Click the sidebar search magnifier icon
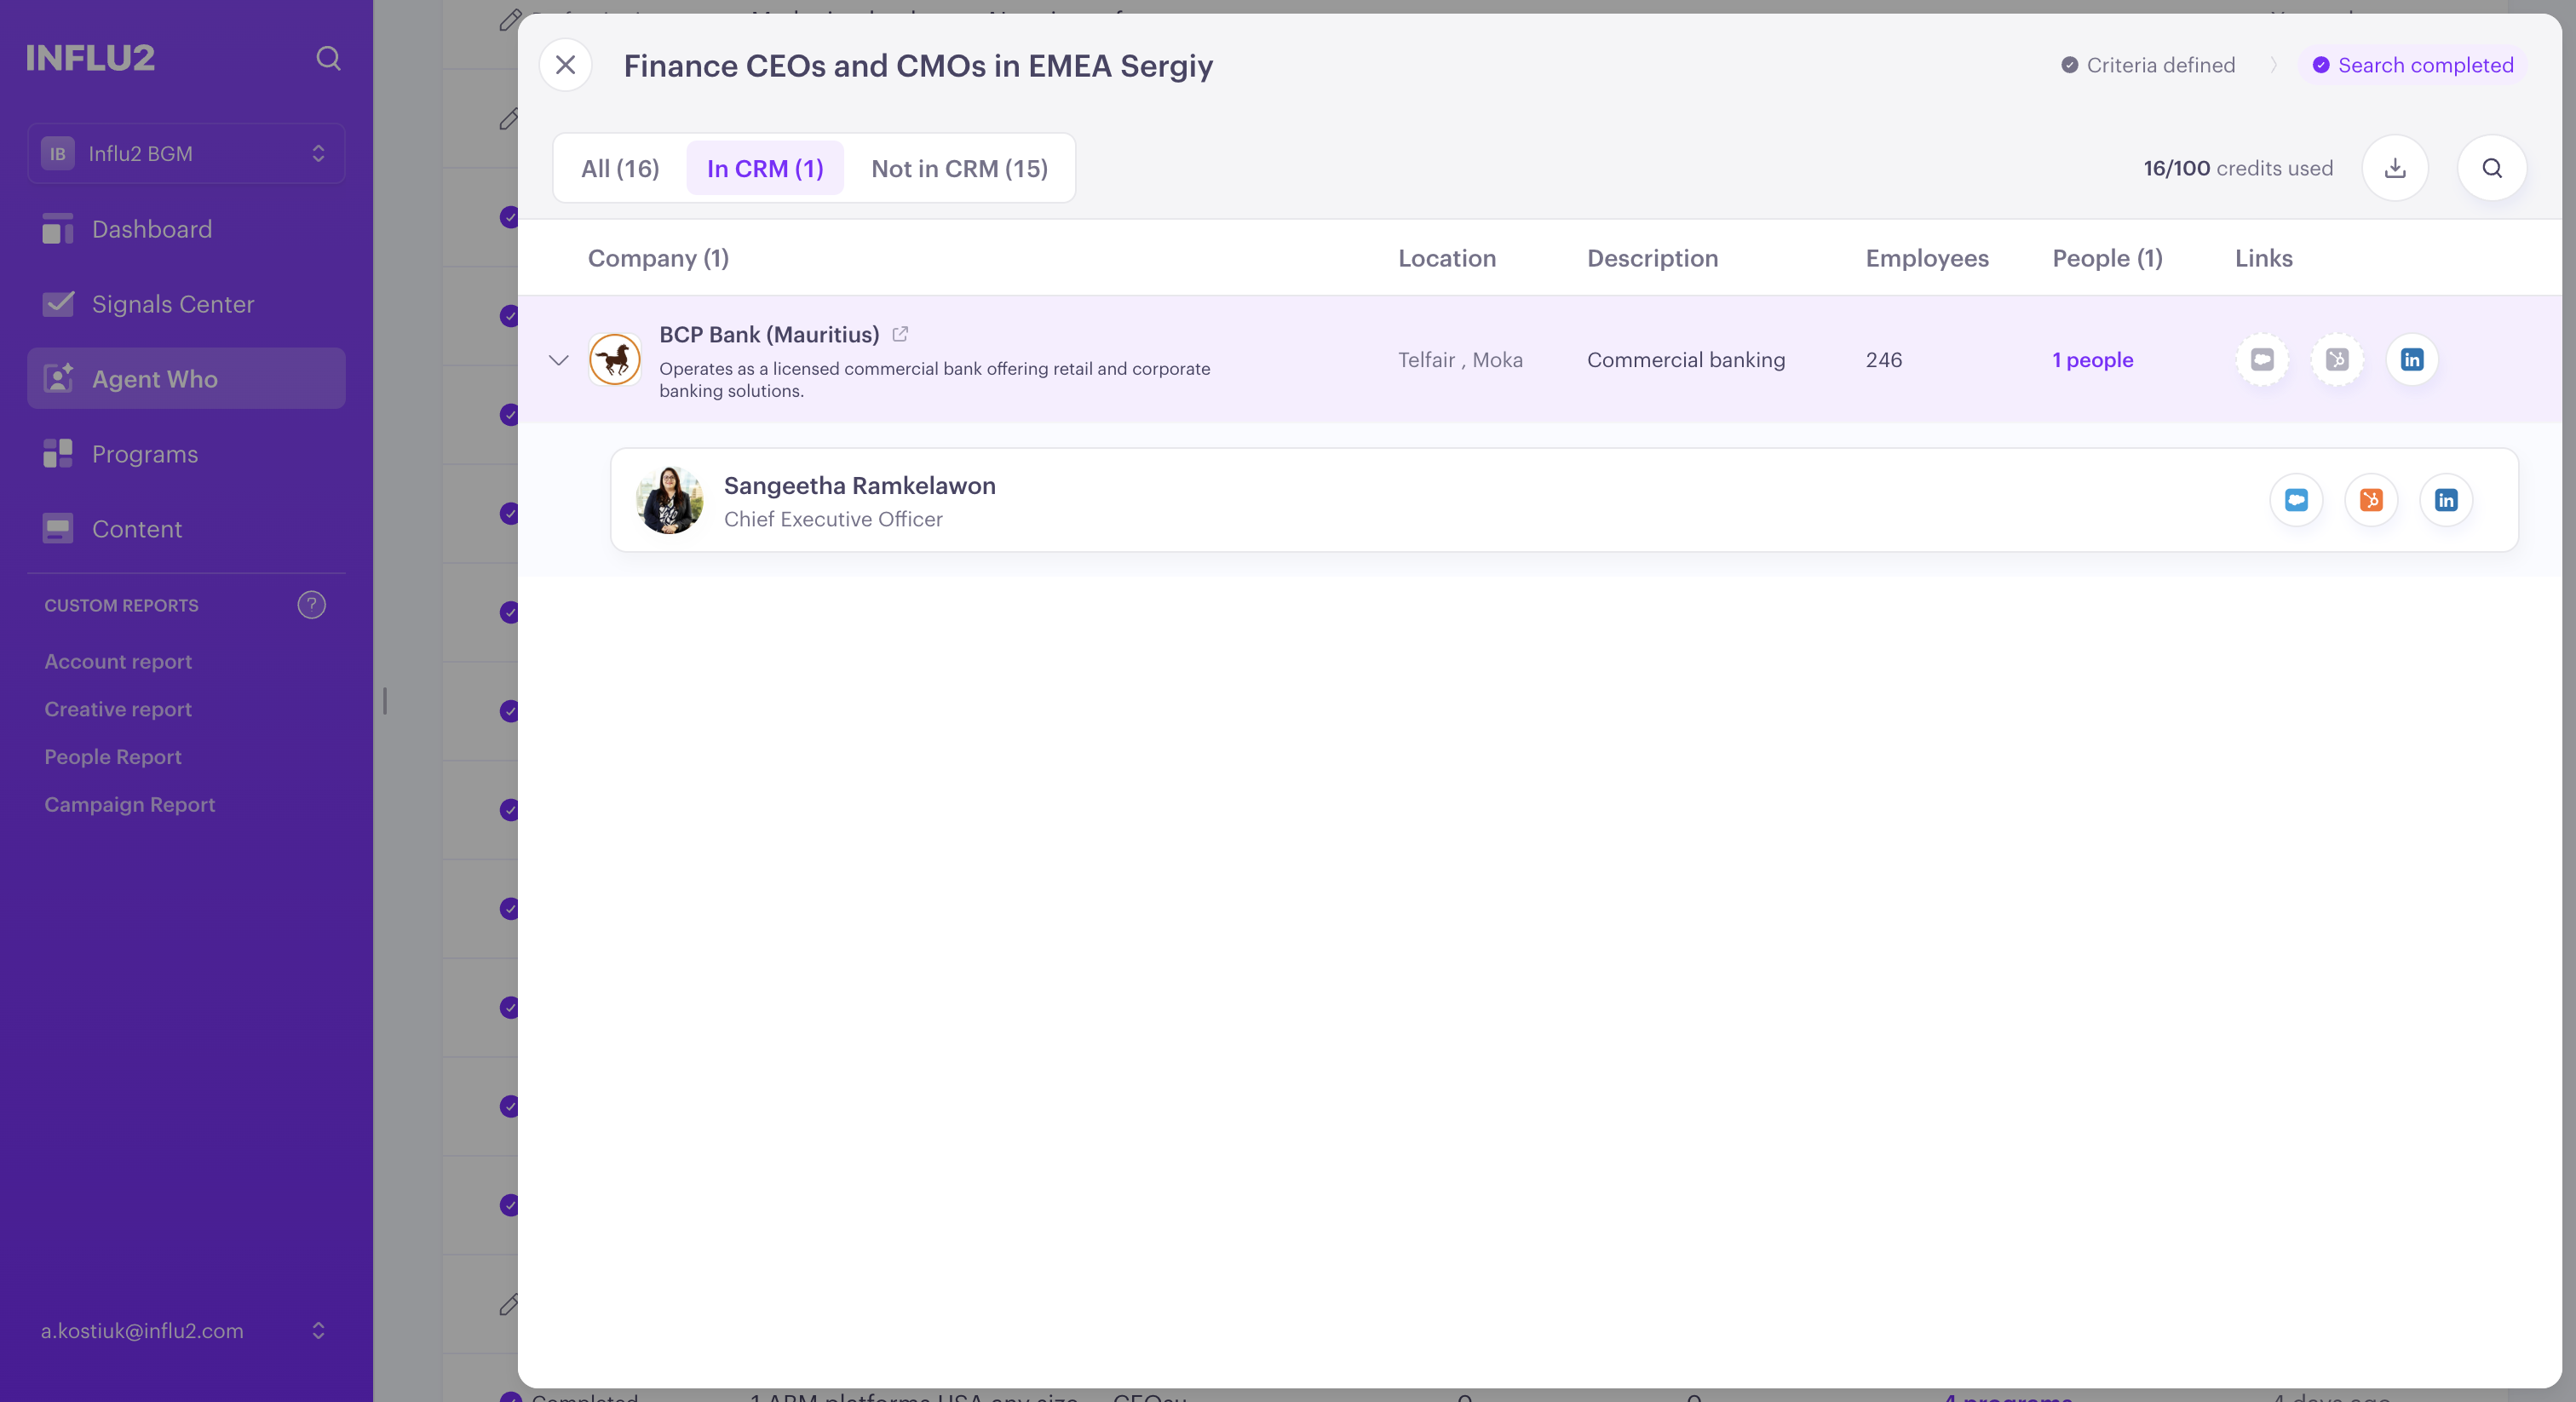The height and width of the screenshot is (1402, 2576). point(328,58)
